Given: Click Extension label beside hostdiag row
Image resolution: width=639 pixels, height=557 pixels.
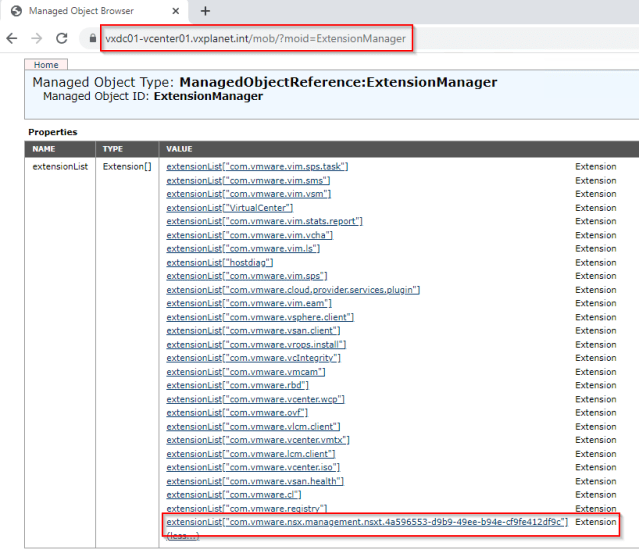Looking at the screenshot, I should click(x=595, y=262).
